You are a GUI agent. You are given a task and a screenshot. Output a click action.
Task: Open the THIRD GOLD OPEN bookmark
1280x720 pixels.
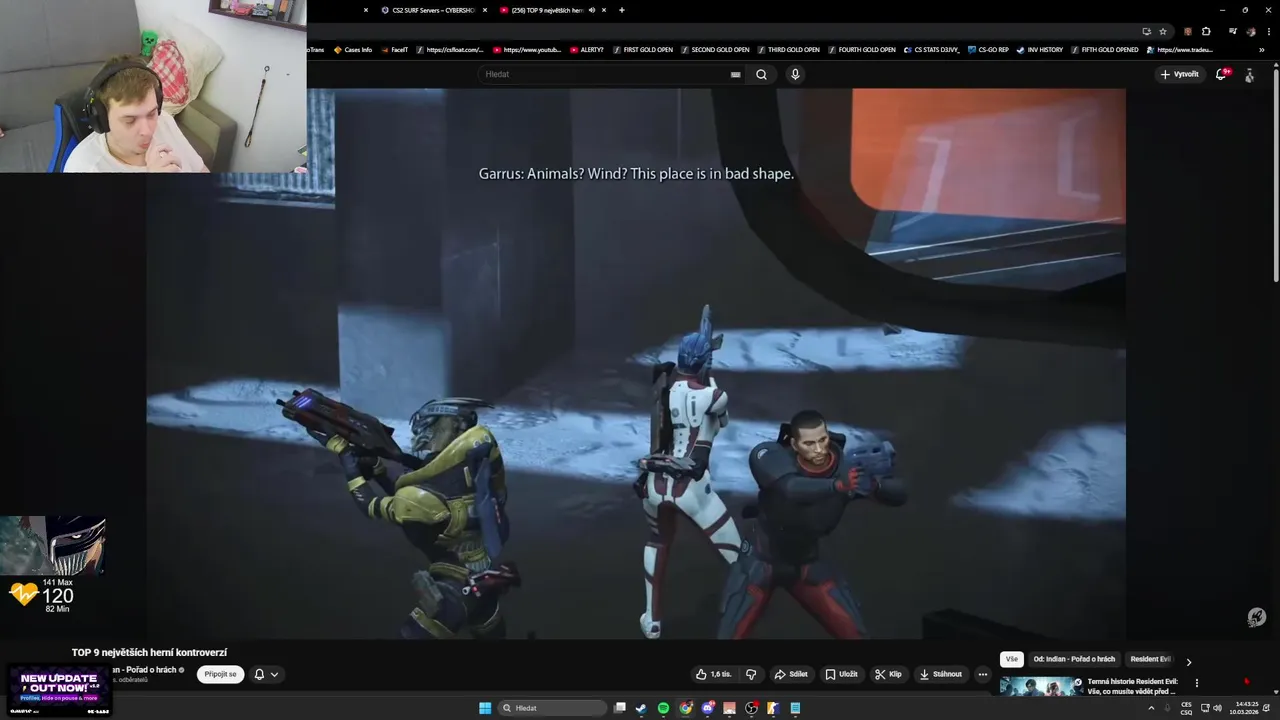coord(789,49)
